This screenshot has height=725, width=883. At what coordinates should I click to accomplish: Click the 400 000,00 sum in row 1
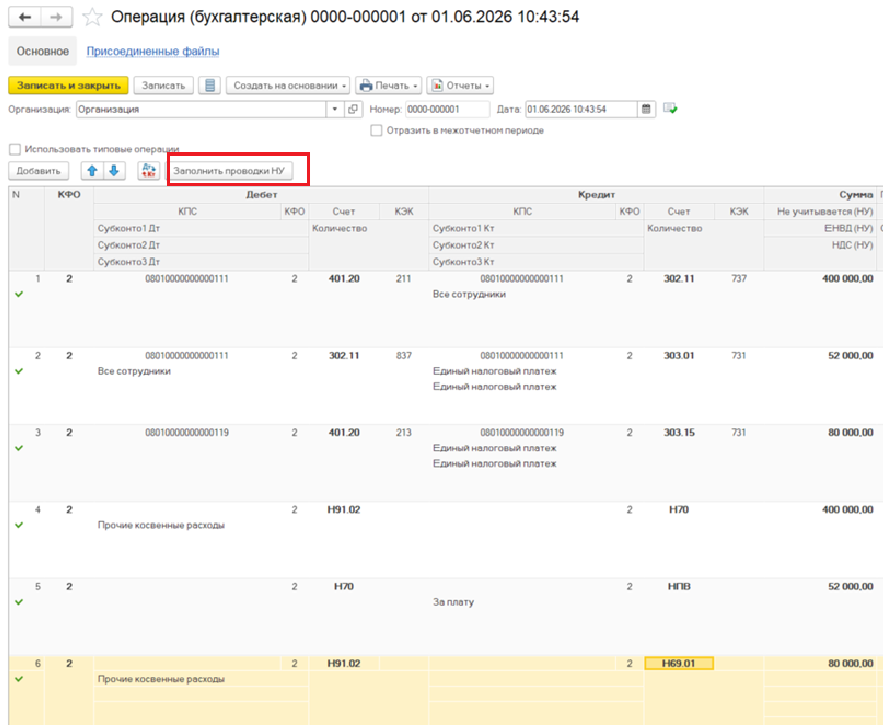click(x=848, y=279)
